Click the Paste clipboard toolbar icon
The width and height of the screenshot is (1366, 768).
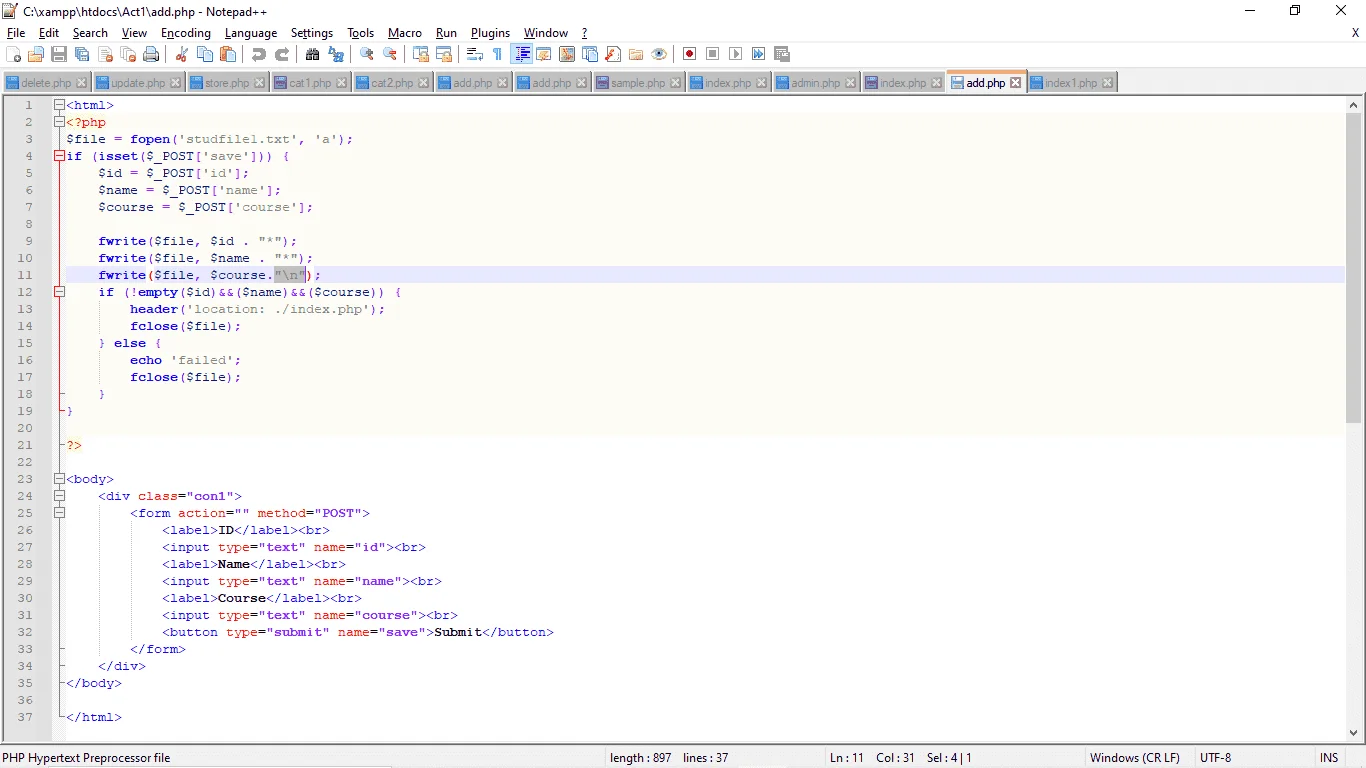[228, 54]
